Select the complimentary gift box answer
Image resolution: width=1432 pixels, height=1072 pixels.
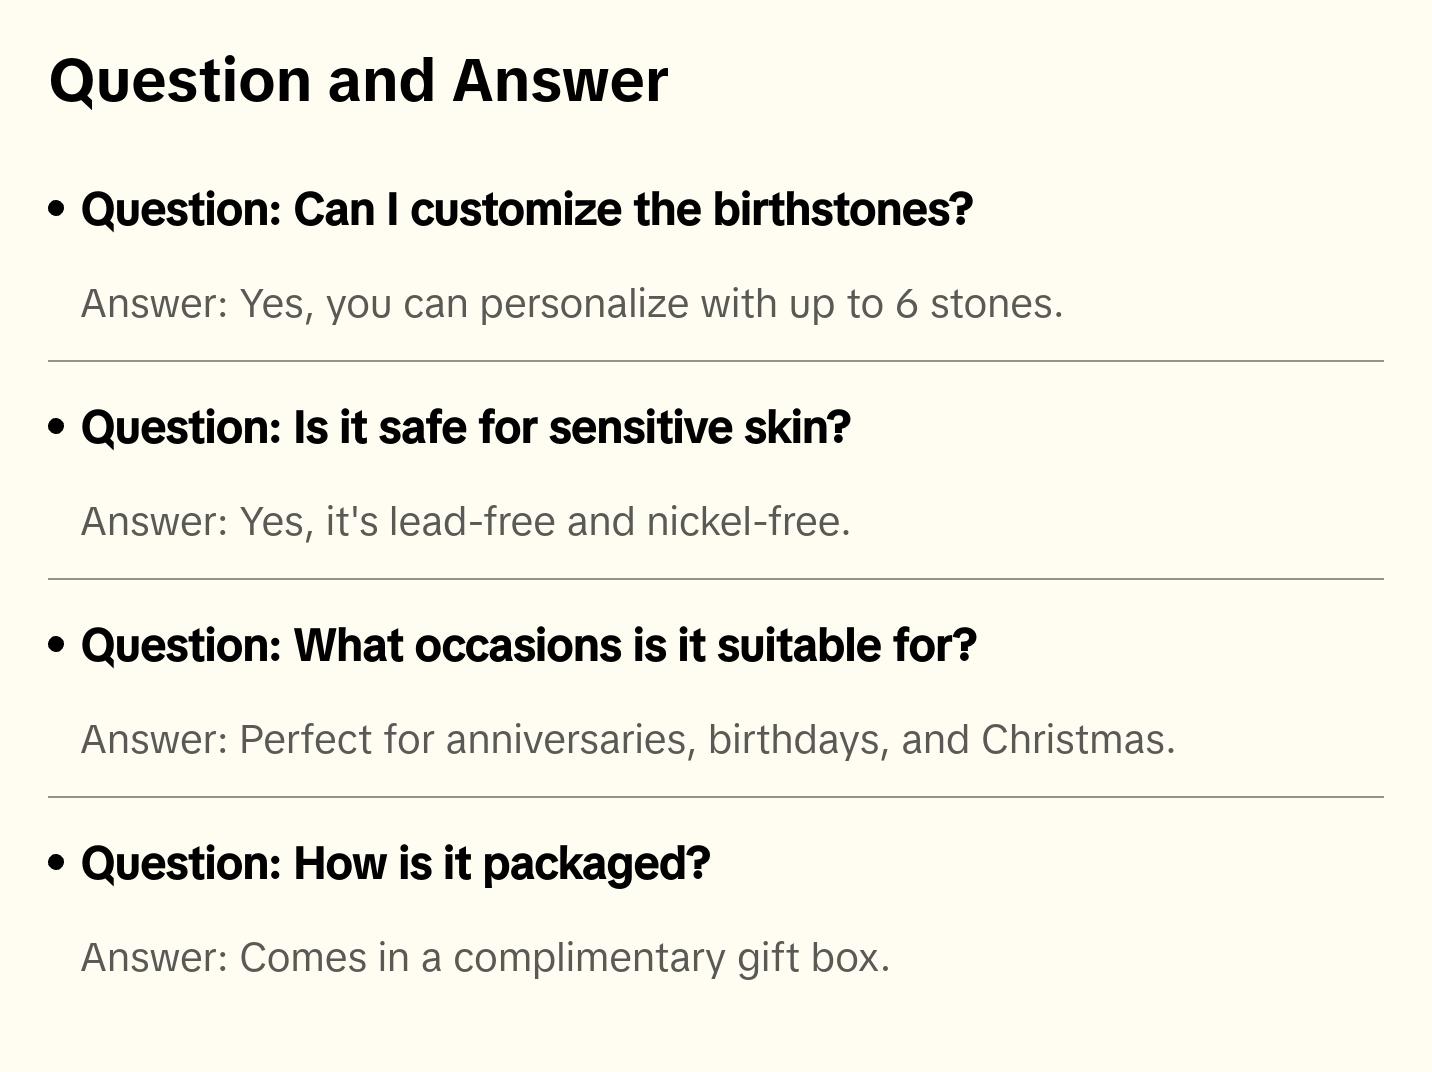[485, 958]
